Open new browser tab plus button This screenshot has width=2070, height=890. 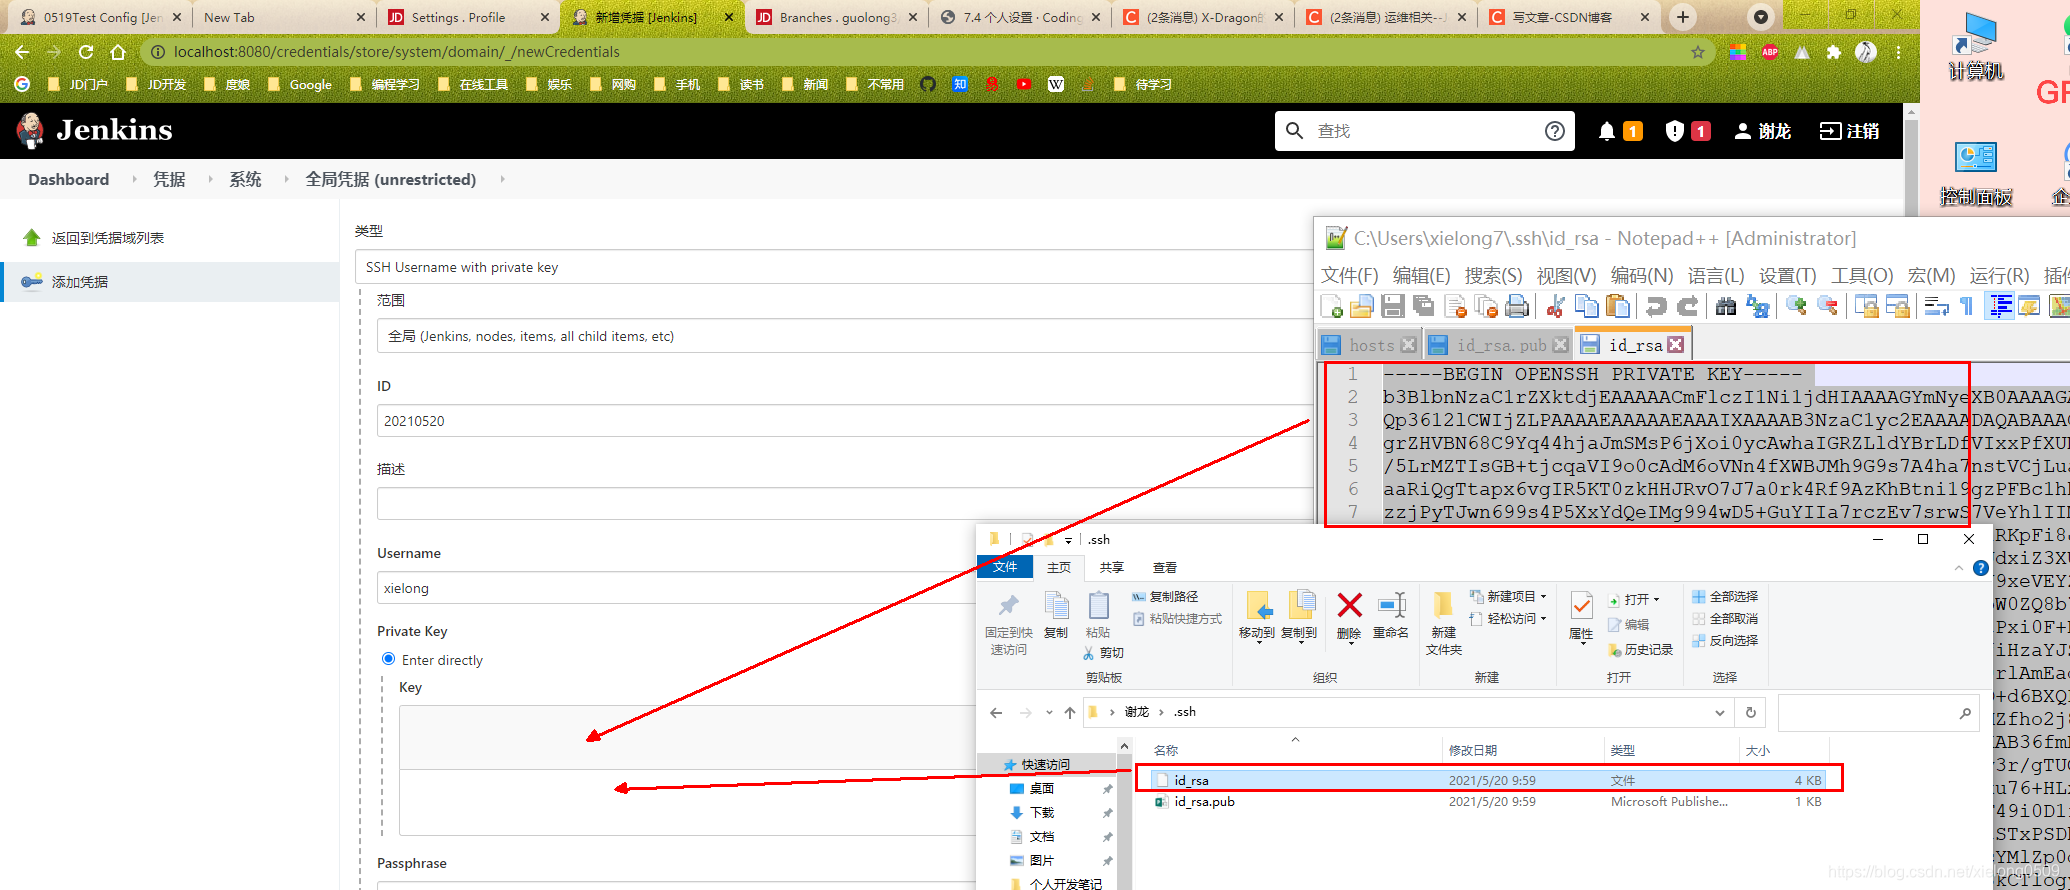pos(1683,17)
